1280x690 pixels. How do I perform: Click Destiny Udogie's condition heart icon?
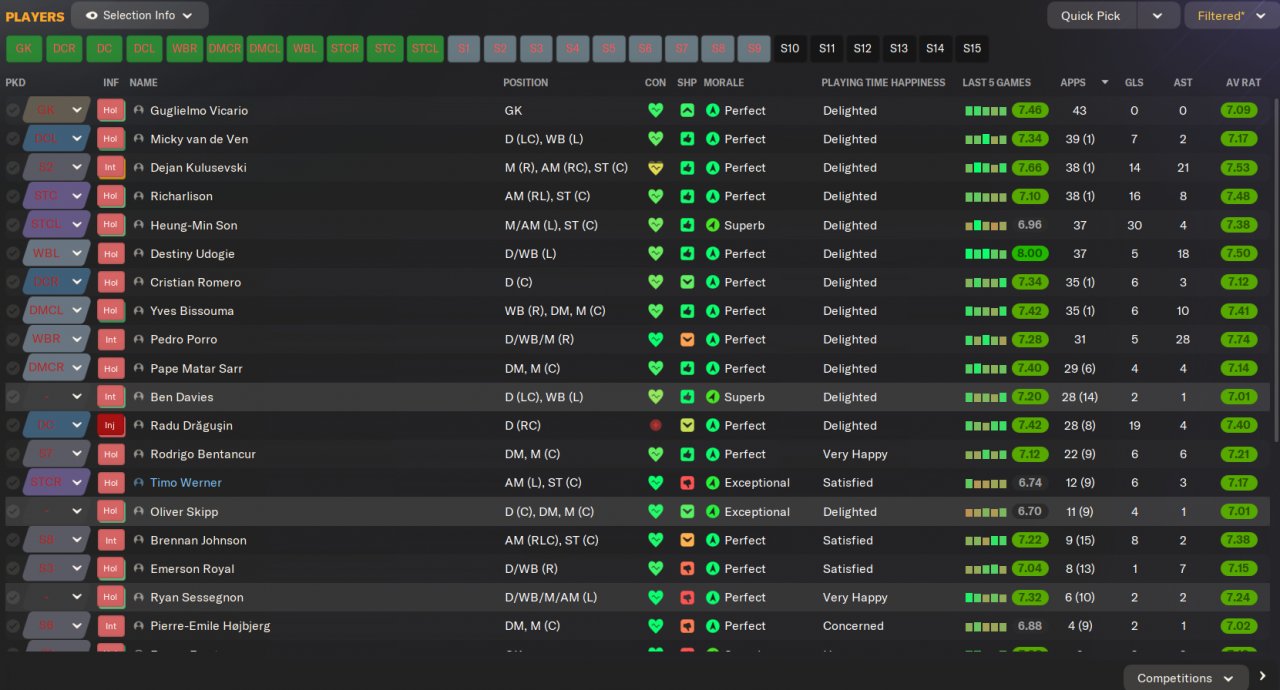(x=655, y=254)
